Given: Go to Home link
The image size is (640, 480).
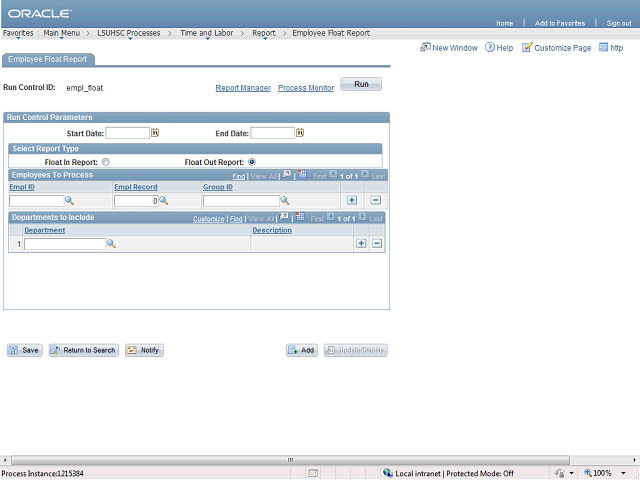Looking at the screenshot, I should 504,23.
